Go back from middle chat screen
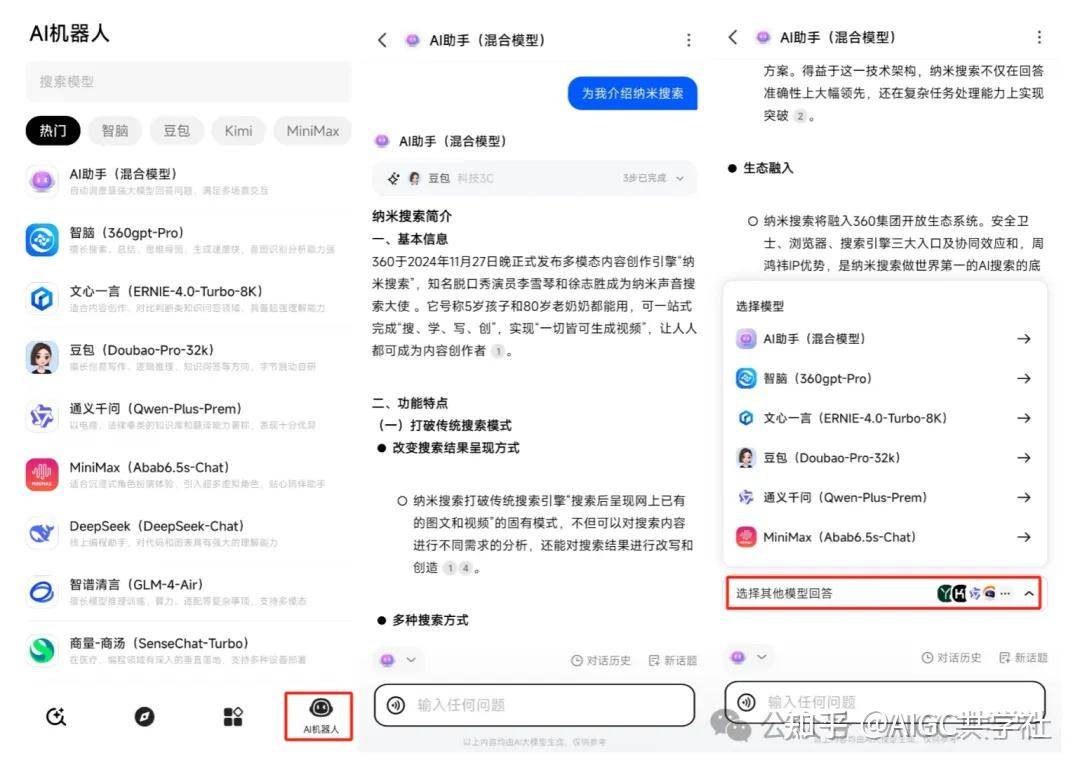Viewport: 1080px width, 770px height. tap(383, 40)
